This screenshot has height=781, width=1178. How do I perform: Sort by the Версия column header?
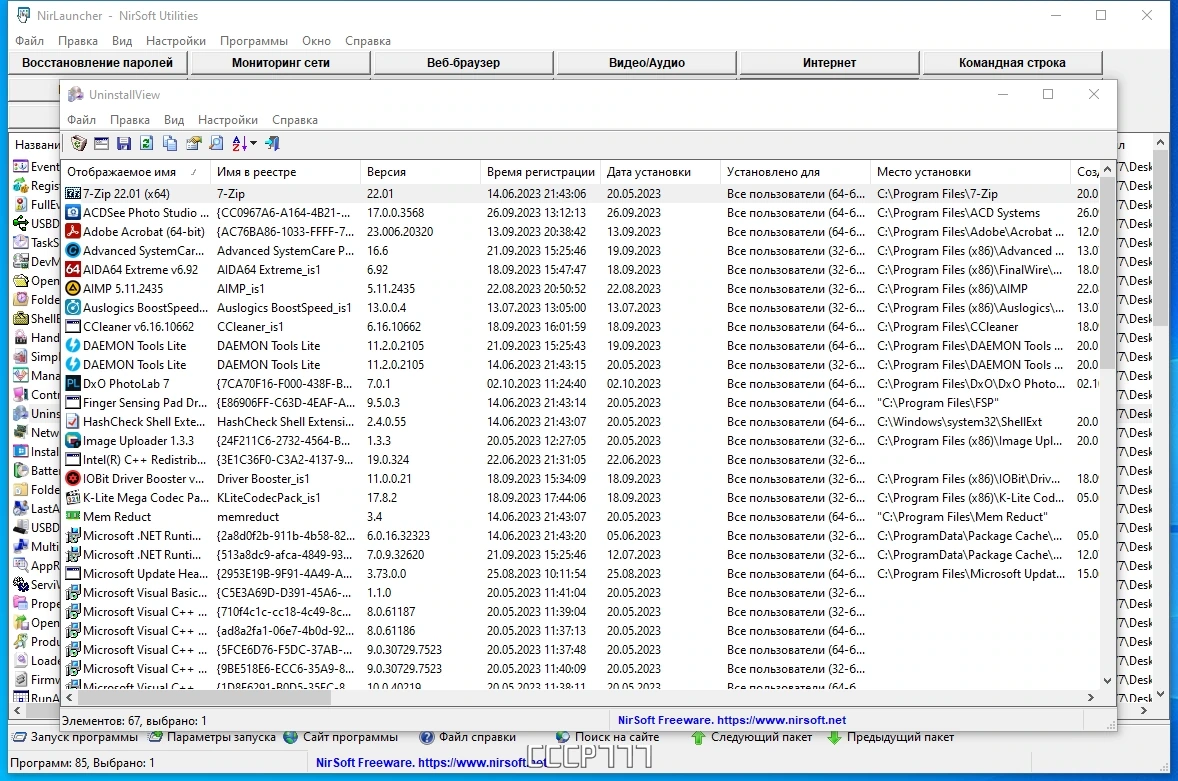pyautogui.click(x=420, y=172)
